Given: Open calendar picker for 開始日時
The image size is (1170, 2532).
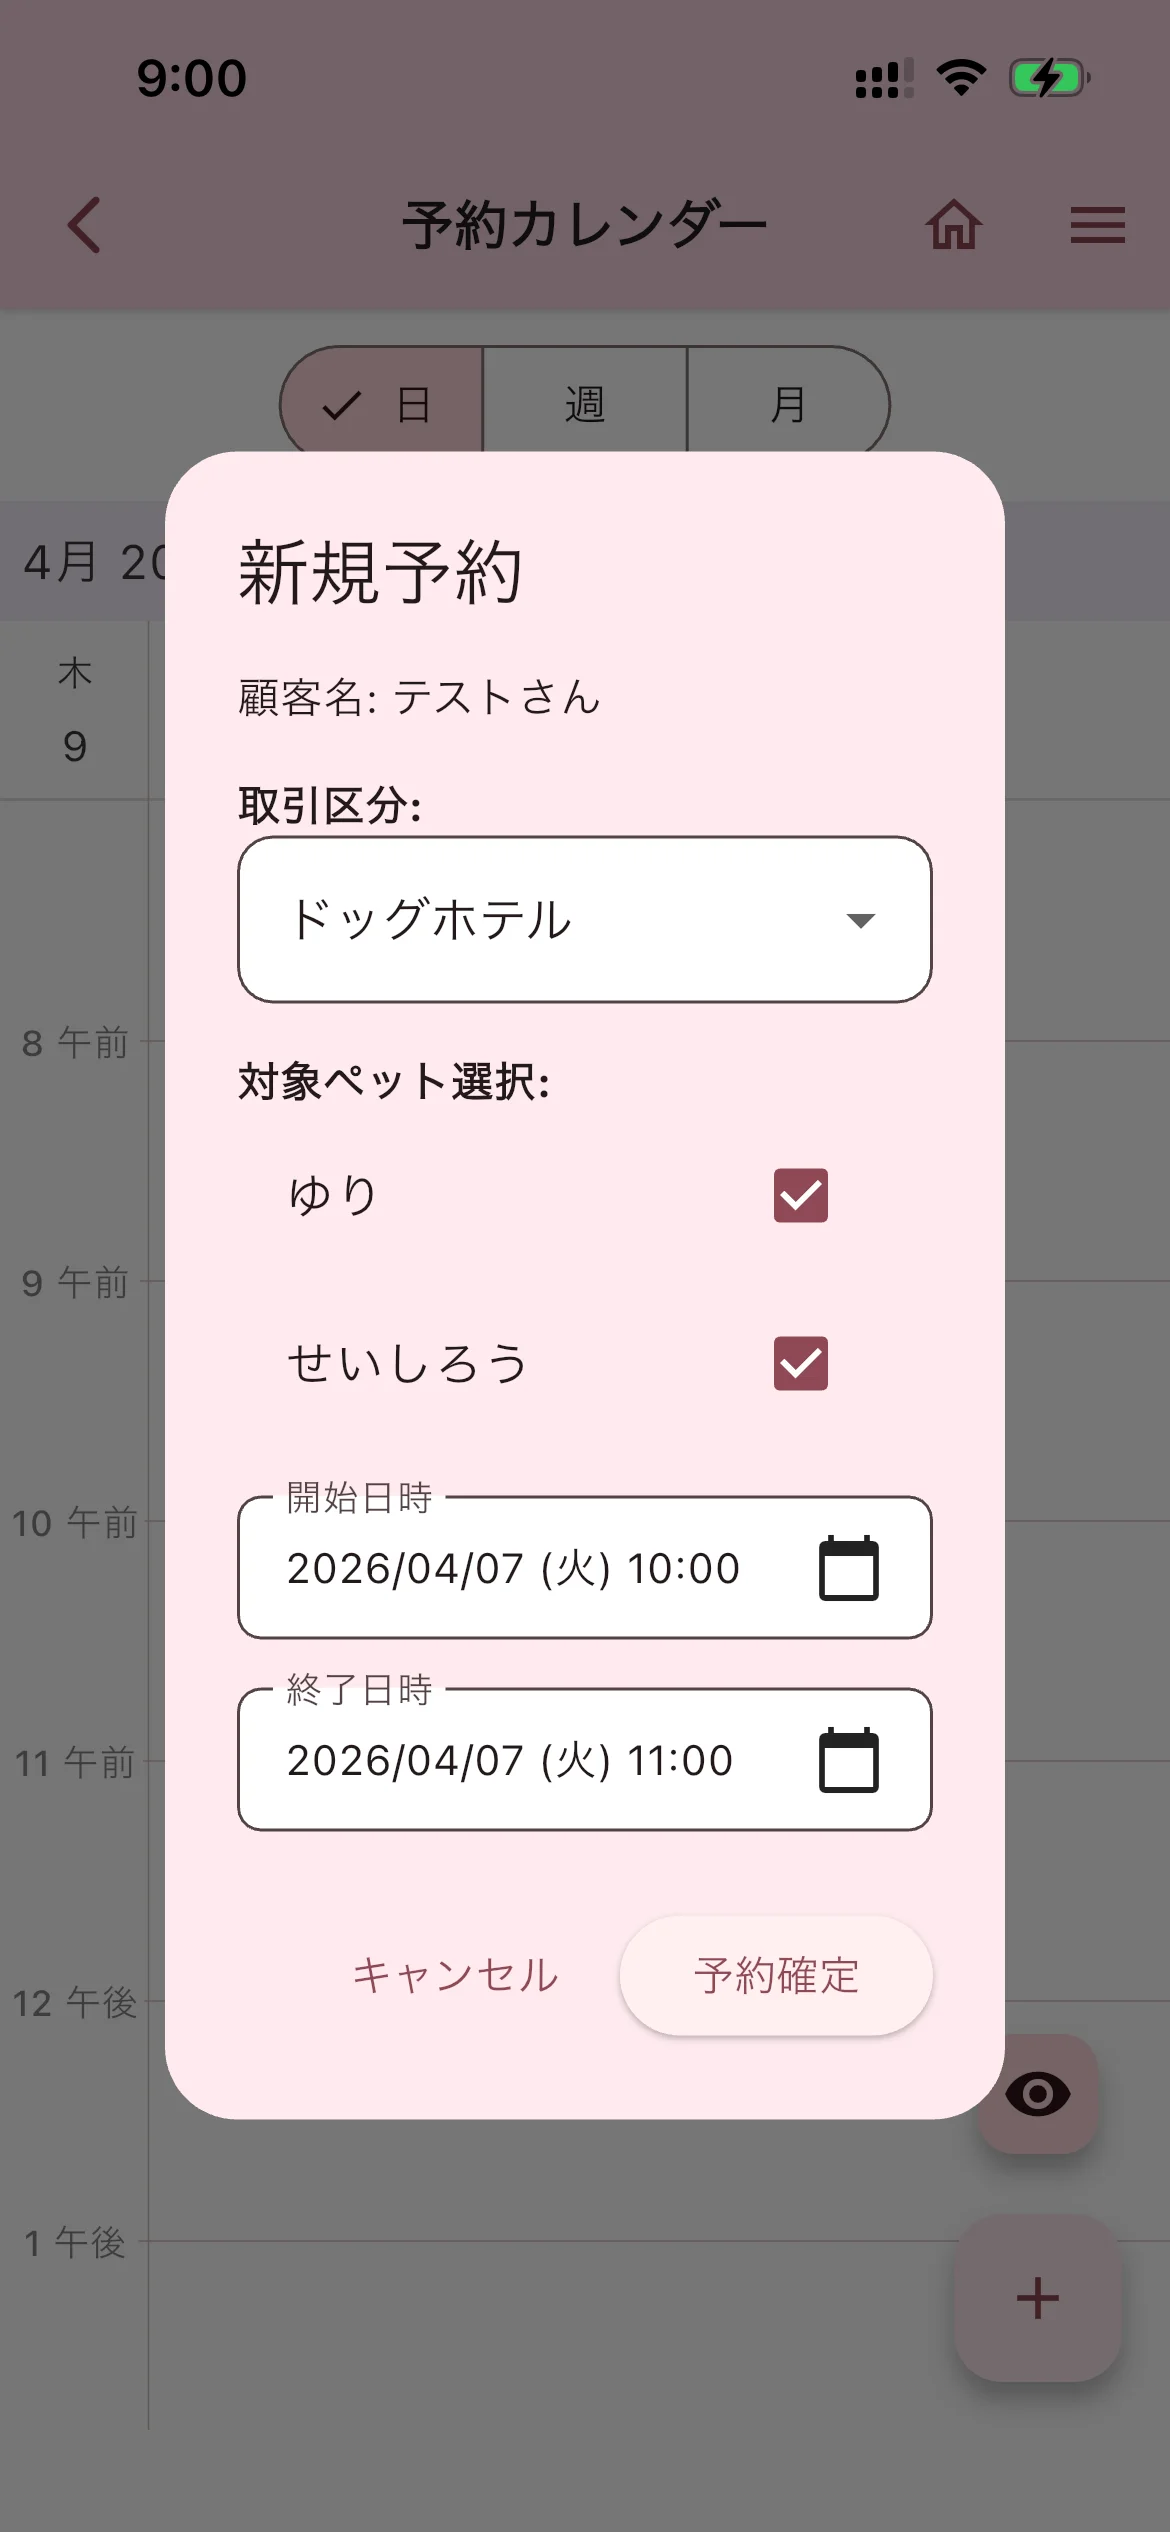Looking at the screenshot, I should click(848, 1568).
